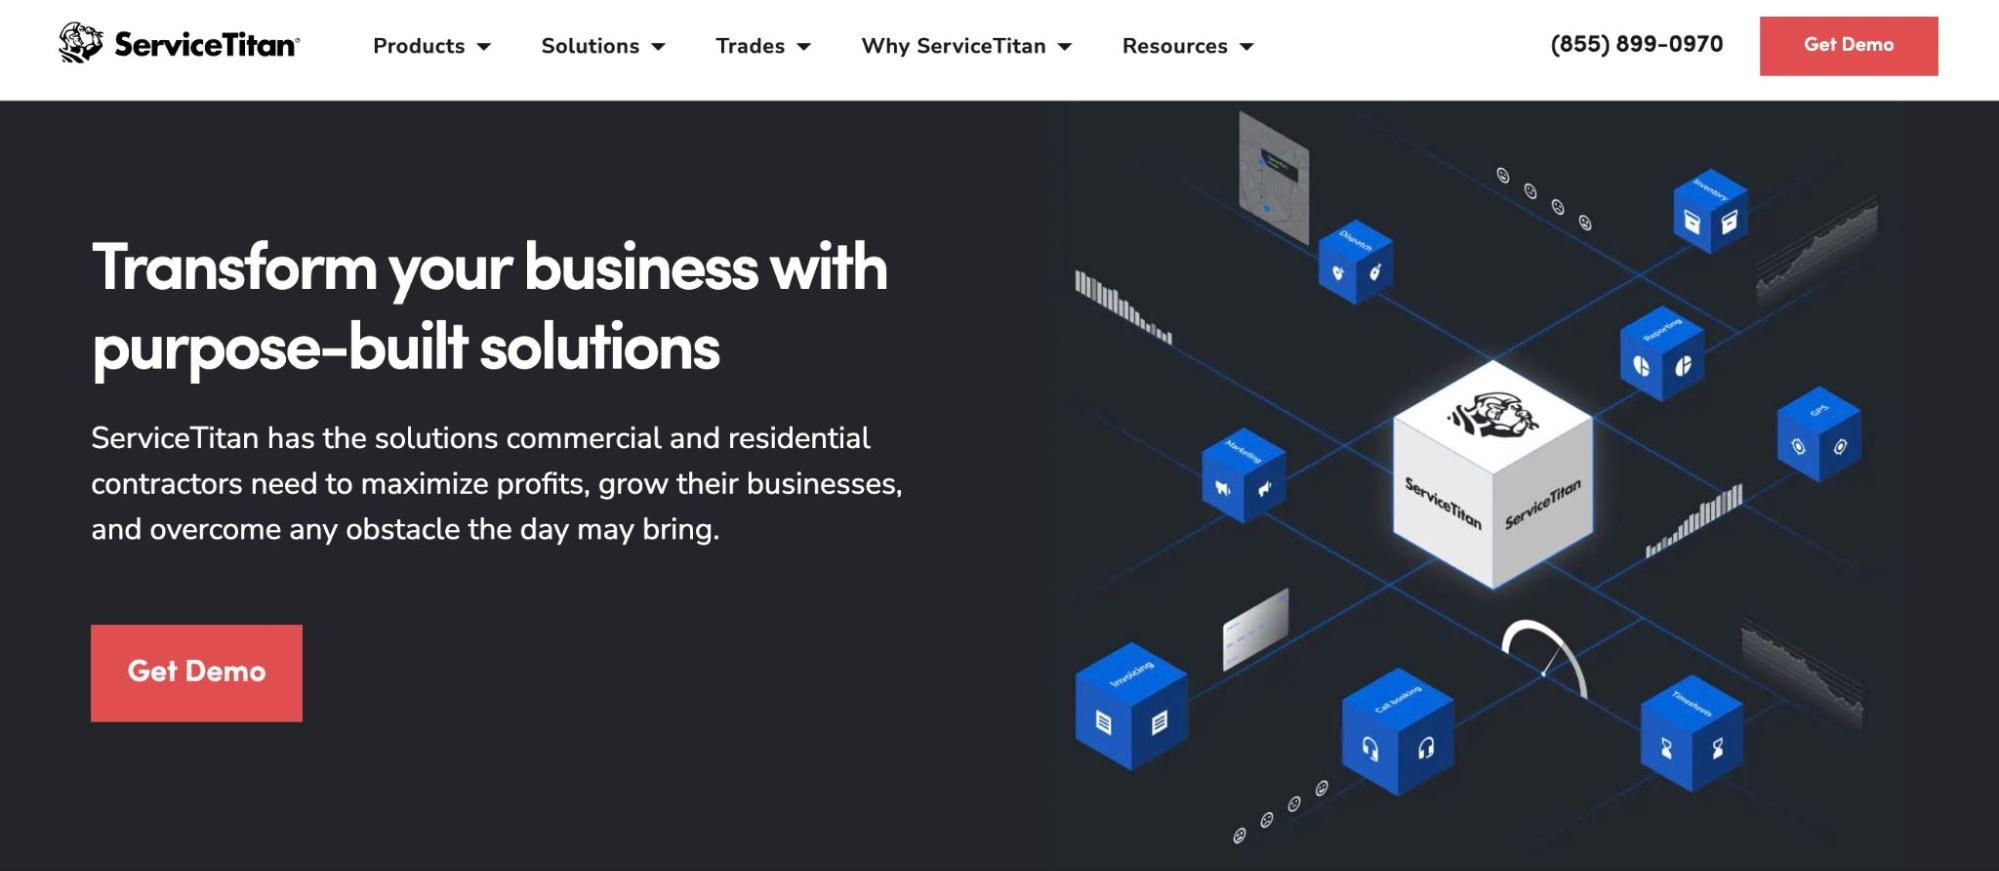Select the Reporting cube with pie charts
The width and height of the screenshot is (1999, 871).
[1661, 354]
